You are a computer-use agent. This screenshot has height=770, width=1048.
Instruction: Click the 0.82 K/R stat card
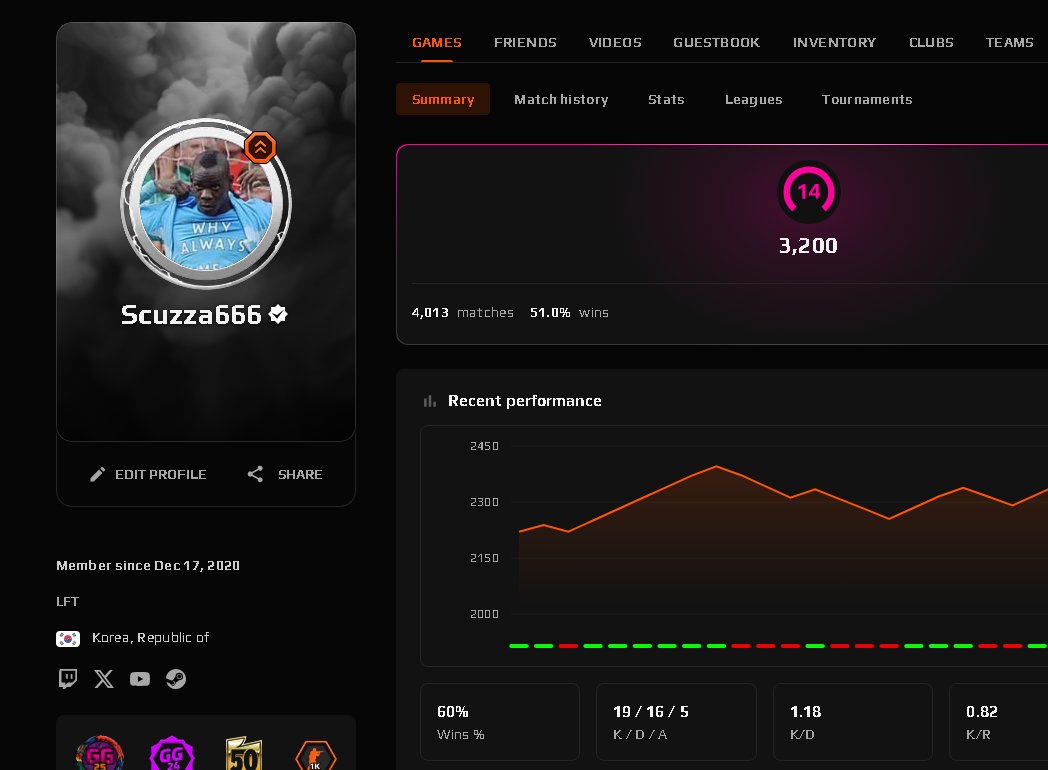pos(999,722)
